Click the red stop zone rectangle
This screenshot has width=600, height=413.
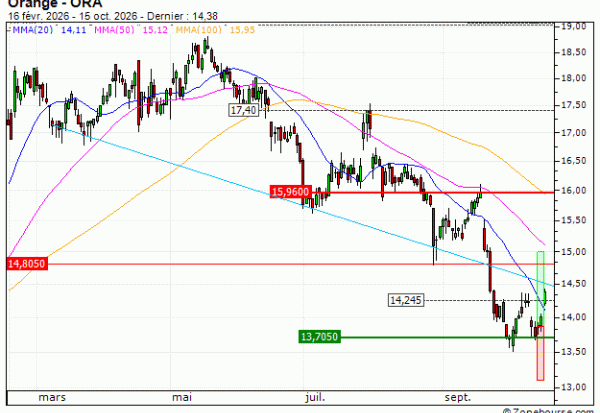point(541,353)
